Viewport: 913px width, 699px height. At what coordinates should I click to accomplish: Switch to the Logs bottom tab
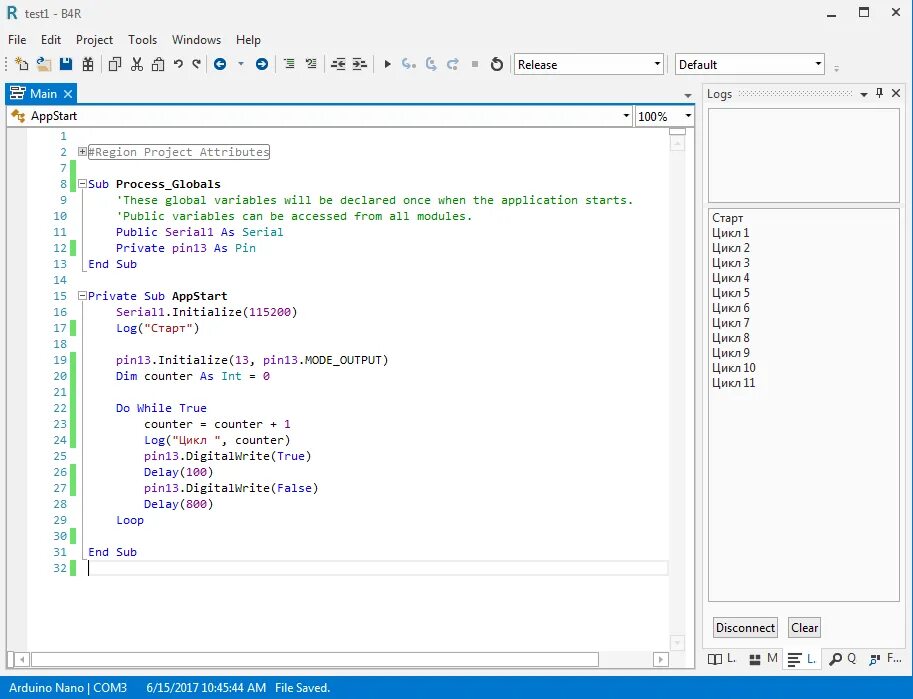802,659
